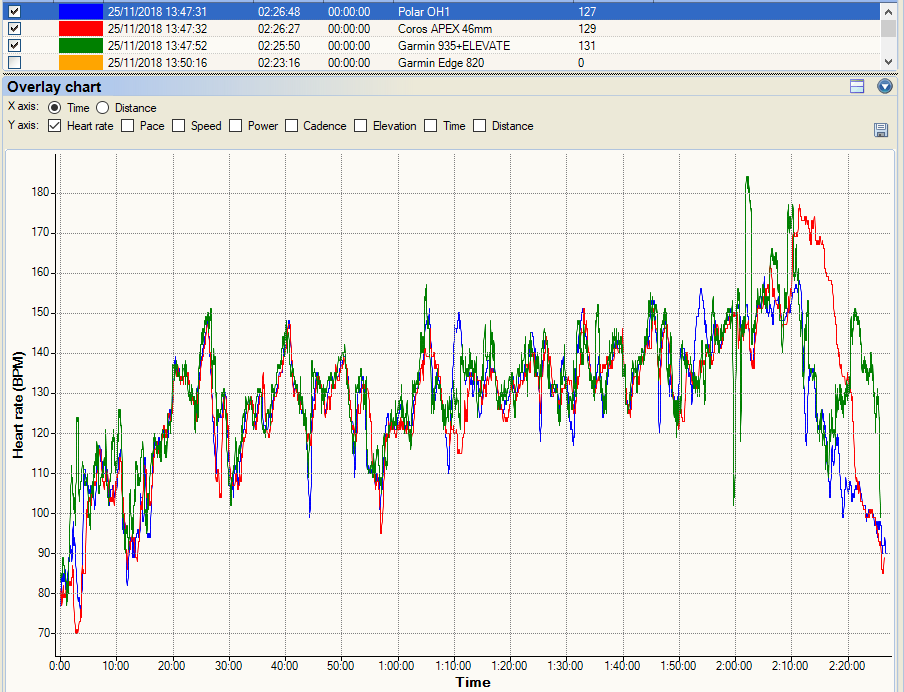904x692 pixels.
Task: Click the average heart rate value 131
Action: tap(587, 46)
